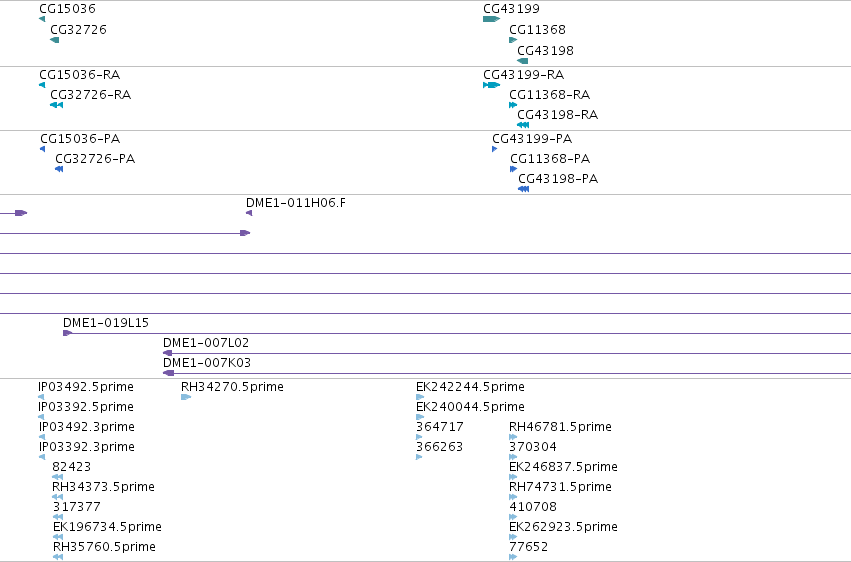Select the DME1-019L15 start arrow glyph

click(x=67, y=333)
